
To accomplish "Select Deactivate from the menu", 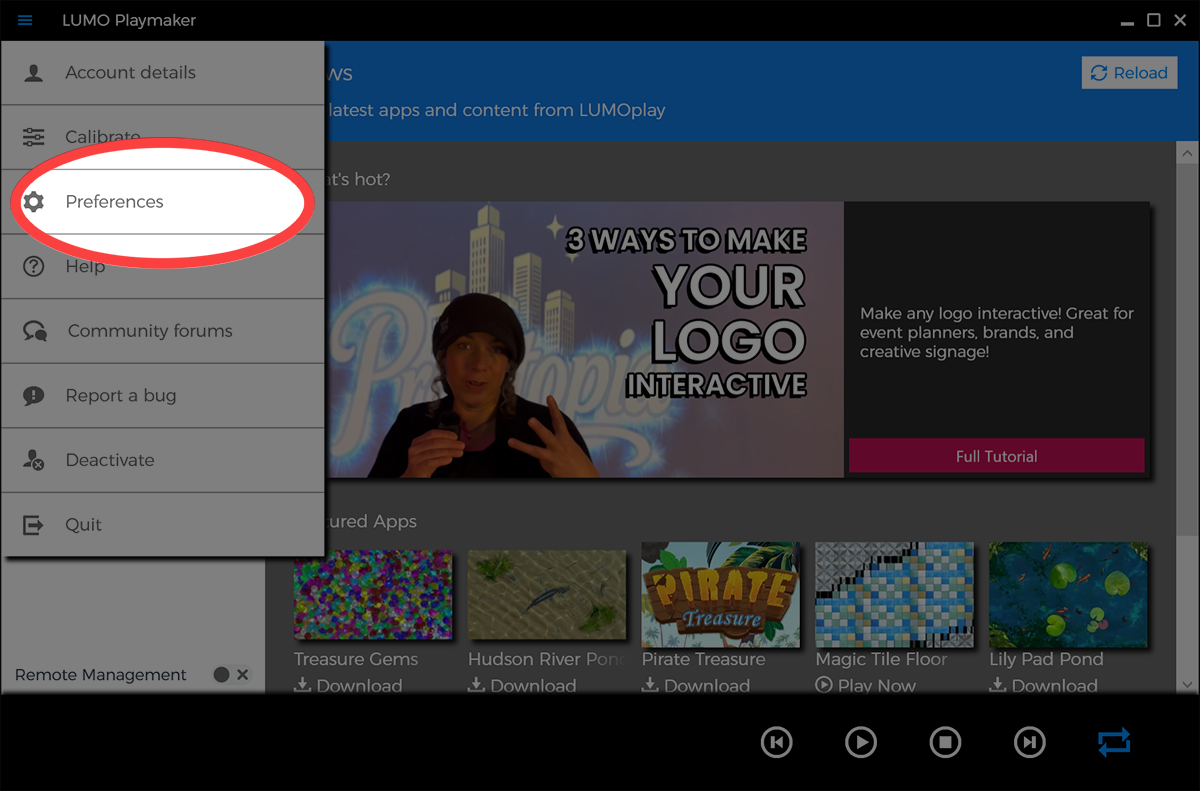I will point(109,460).
